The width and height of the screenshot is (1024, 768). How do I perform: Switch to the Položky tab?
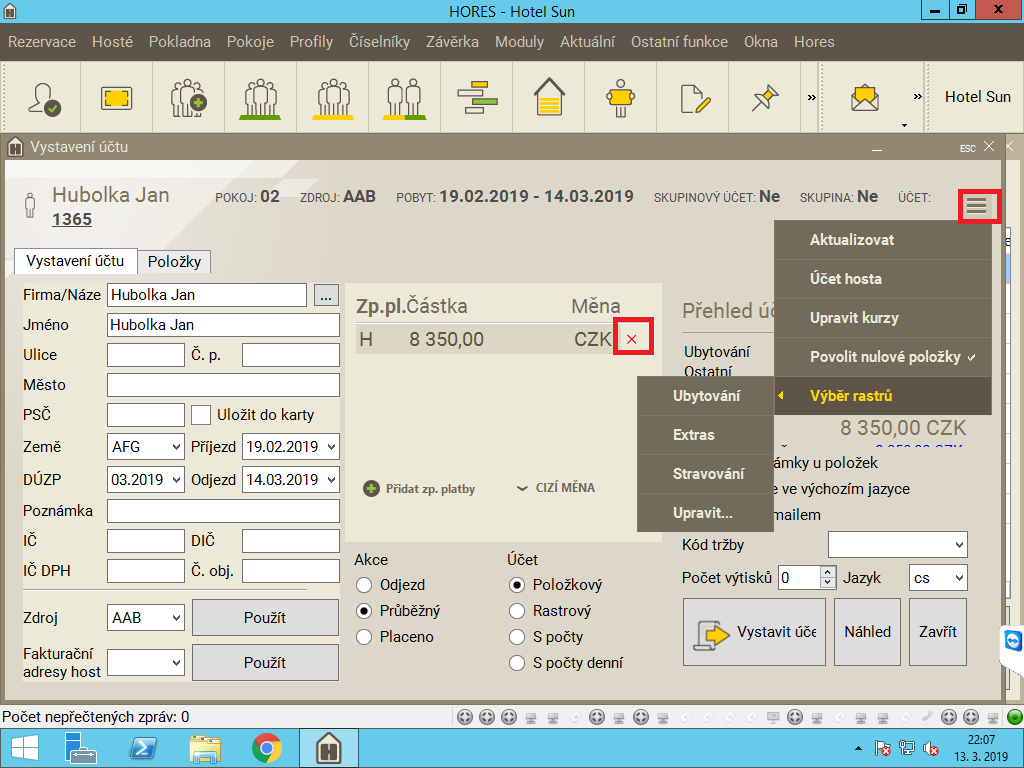[x=175, y=262]
